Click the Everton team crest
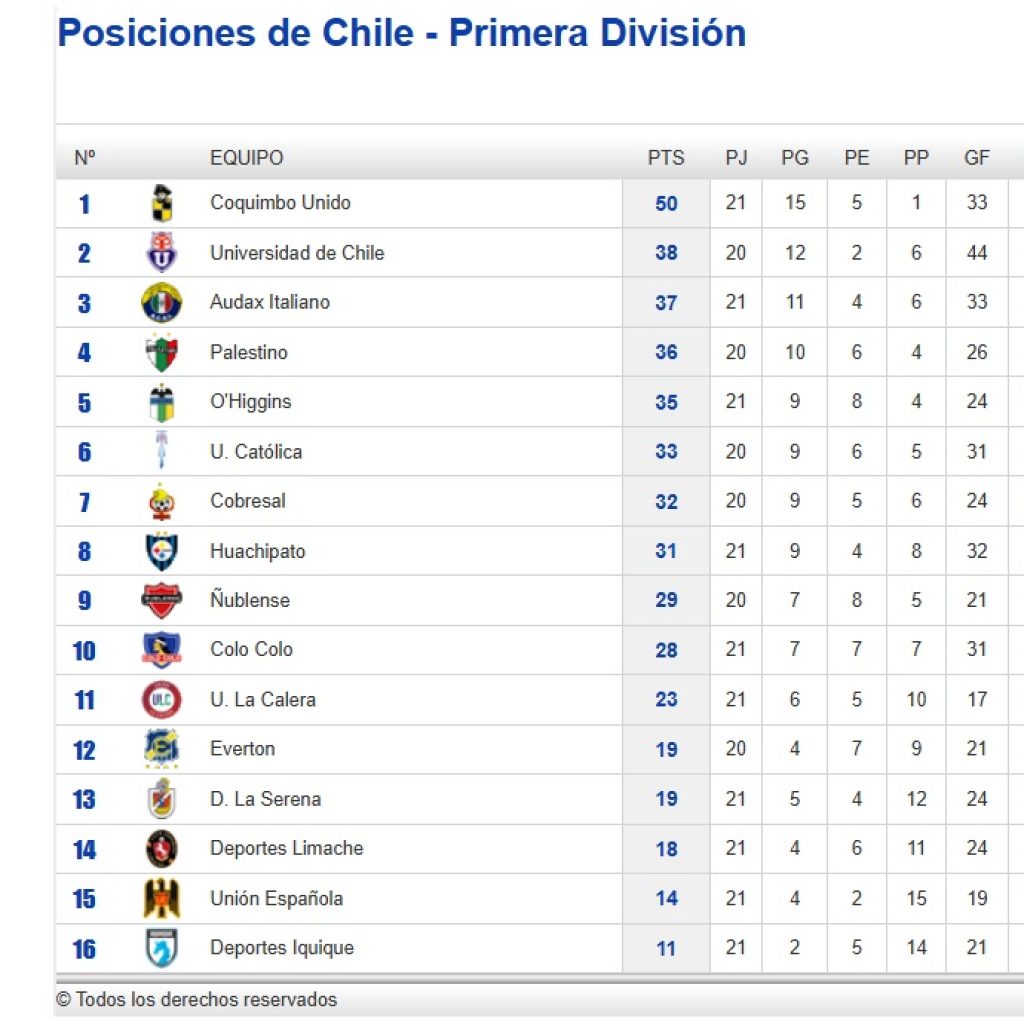This screenshot has width=1024, height=1024. (x=162, y=748)
